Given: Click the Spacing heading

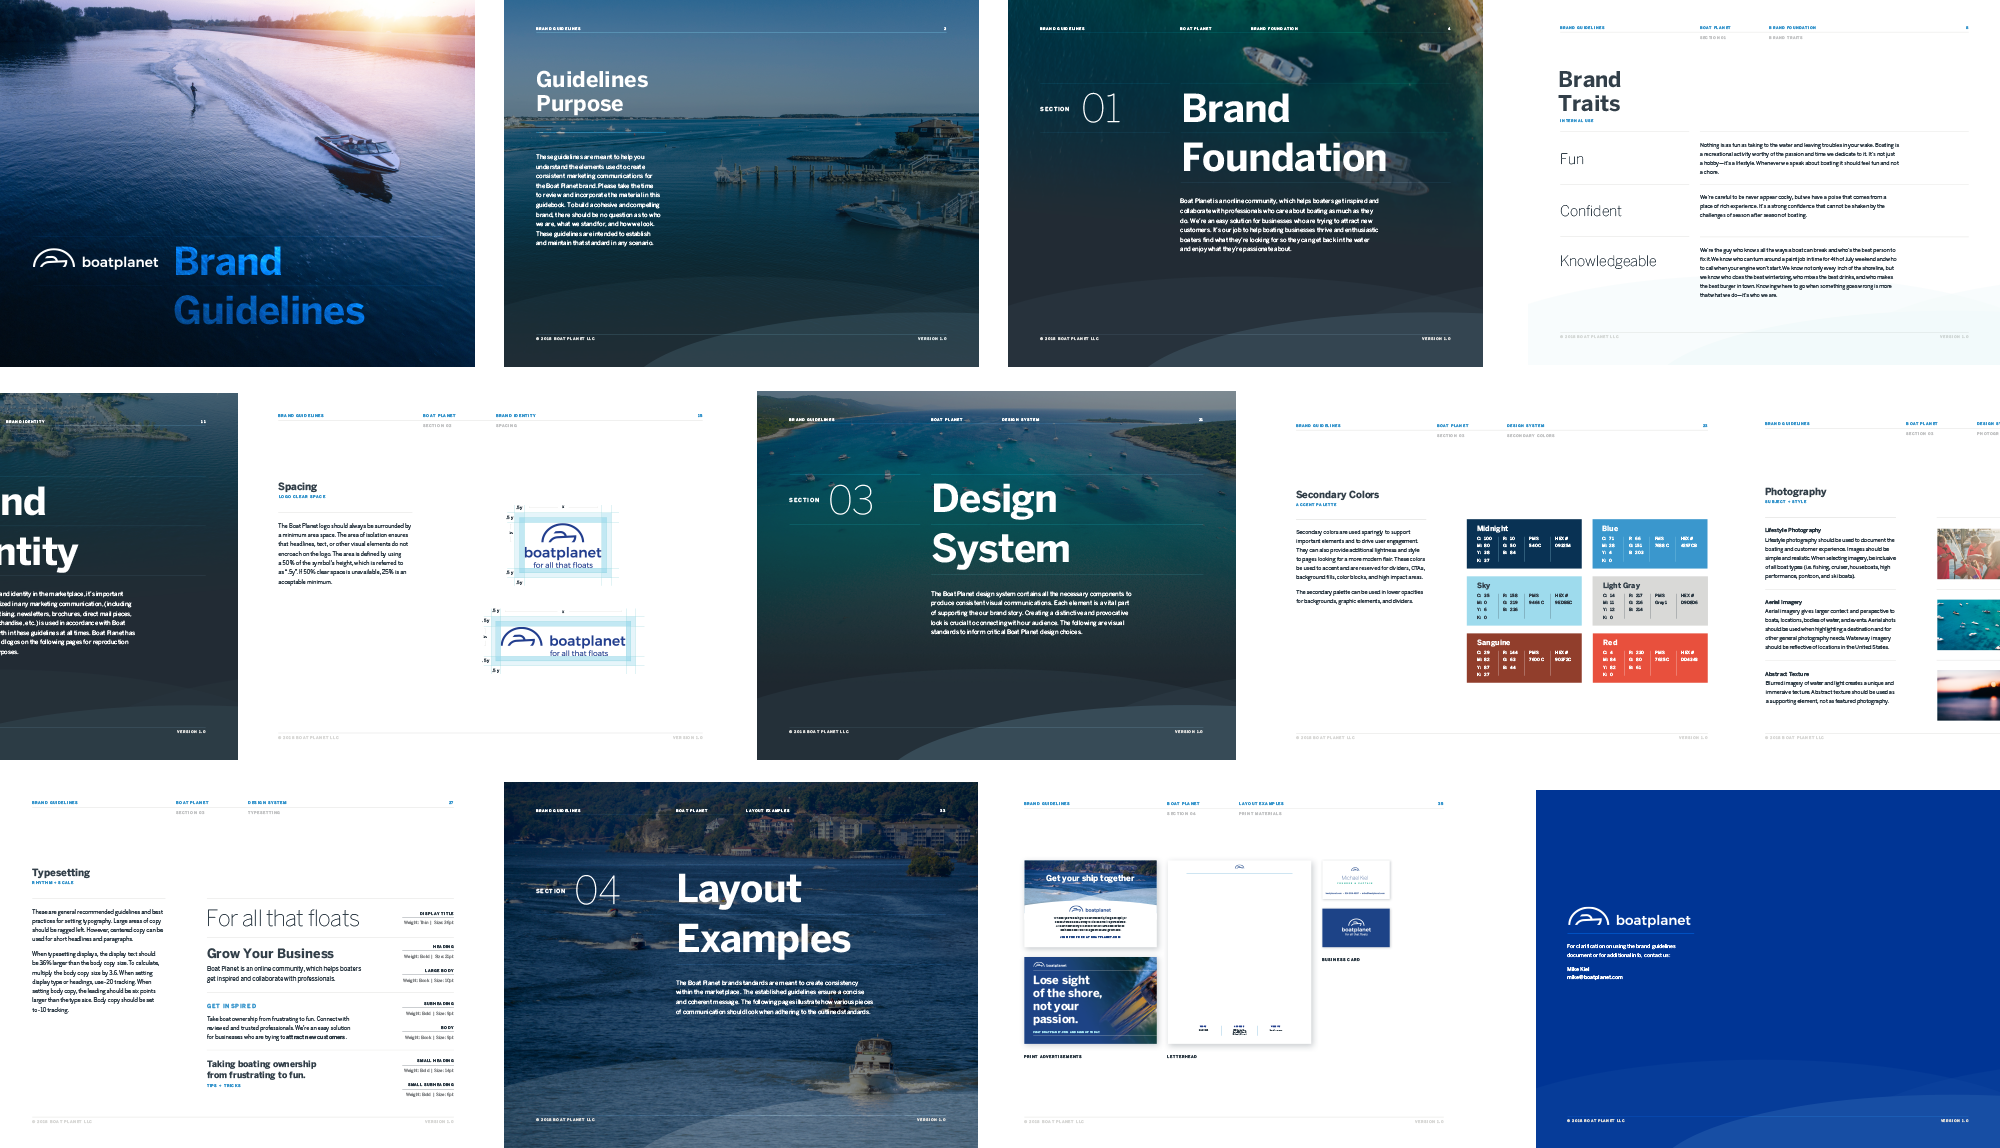Looking at the screenshot, I should point(297,486).
